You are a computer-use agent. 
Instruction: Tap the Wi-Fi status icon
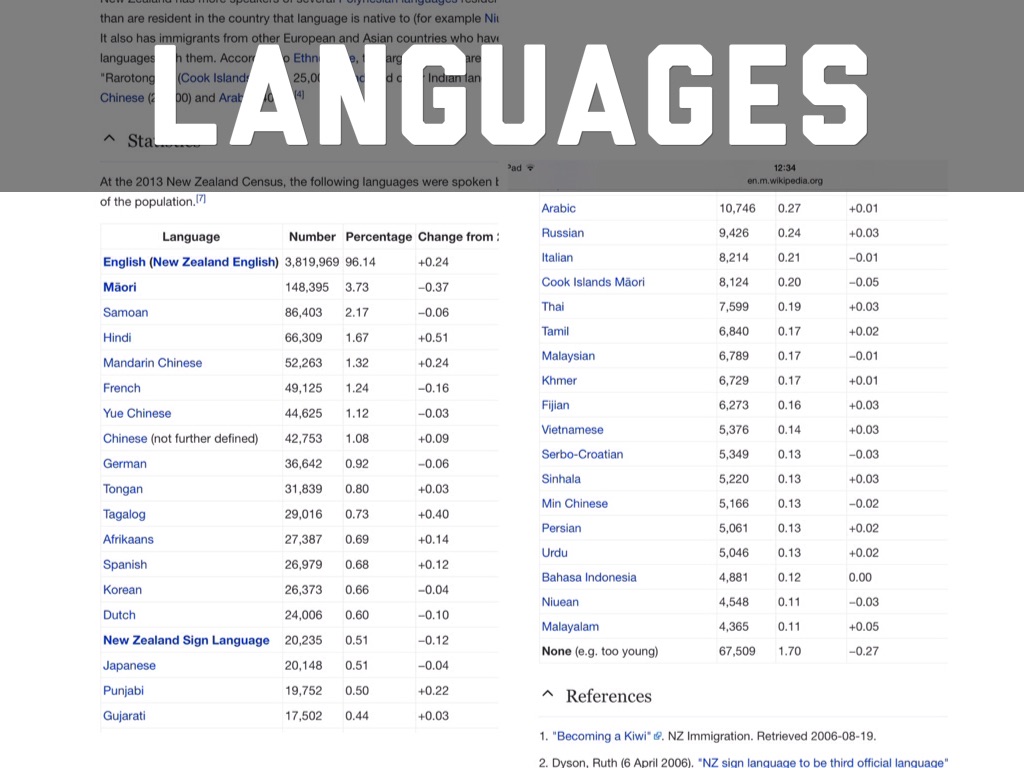coord(530,168)
